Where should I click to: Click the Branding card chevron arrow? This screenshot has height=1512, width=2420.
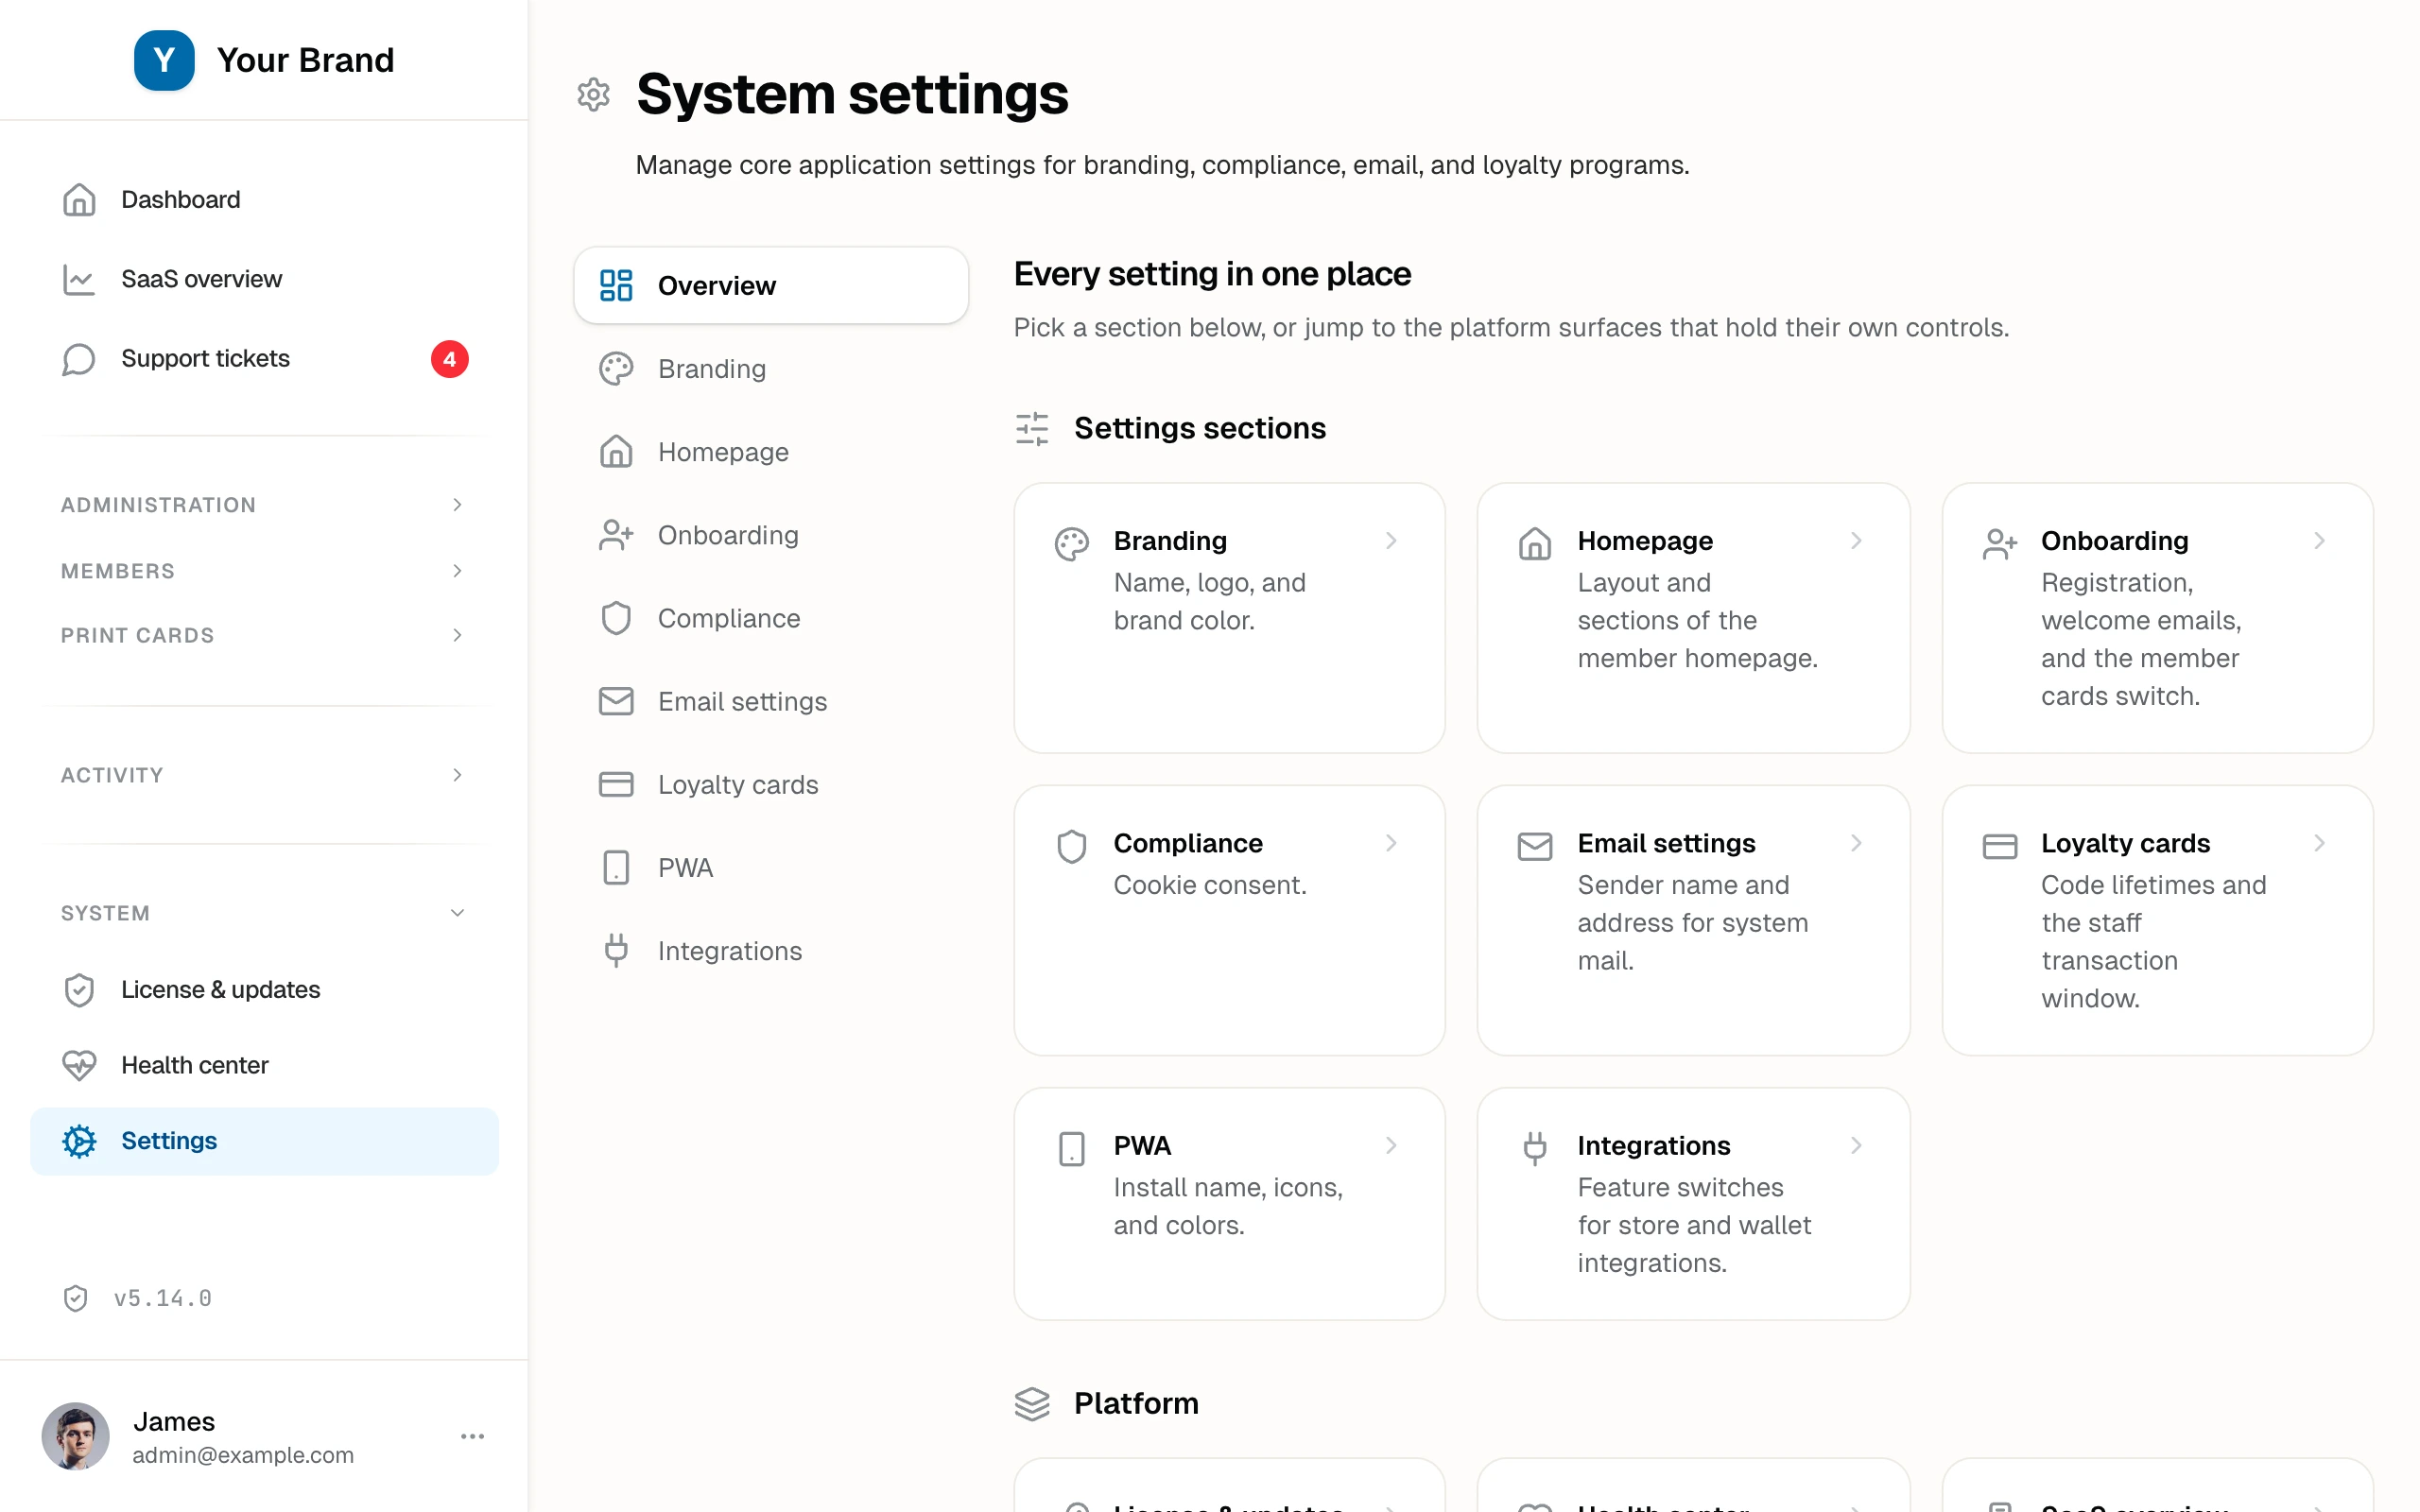click(1391, 541)
